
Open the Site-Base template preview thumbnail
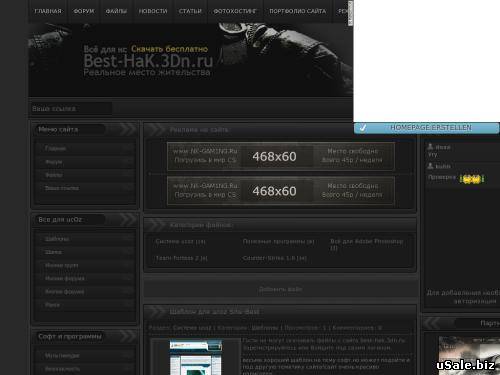[196, 357]
